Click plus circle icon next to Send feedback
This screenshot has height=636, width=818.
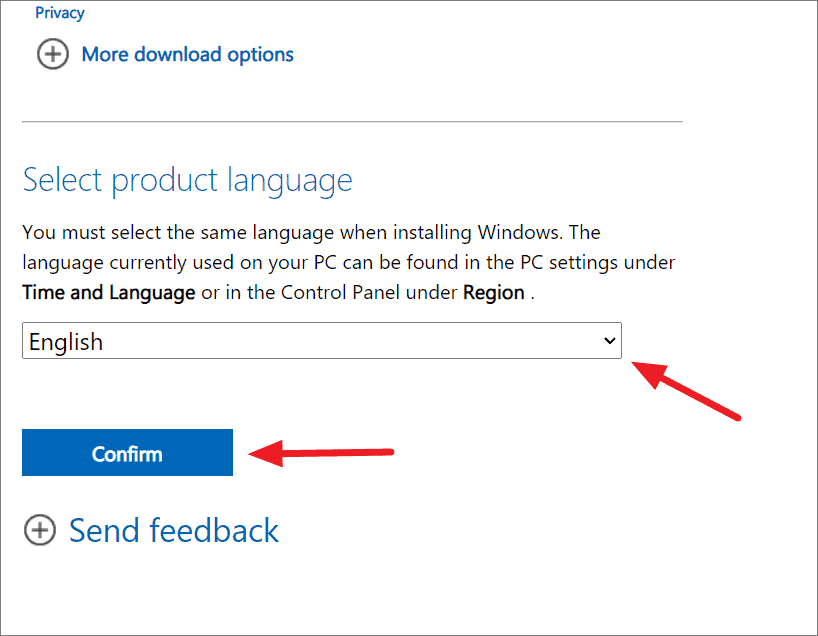pyautogui.click(x=40, y=530)
